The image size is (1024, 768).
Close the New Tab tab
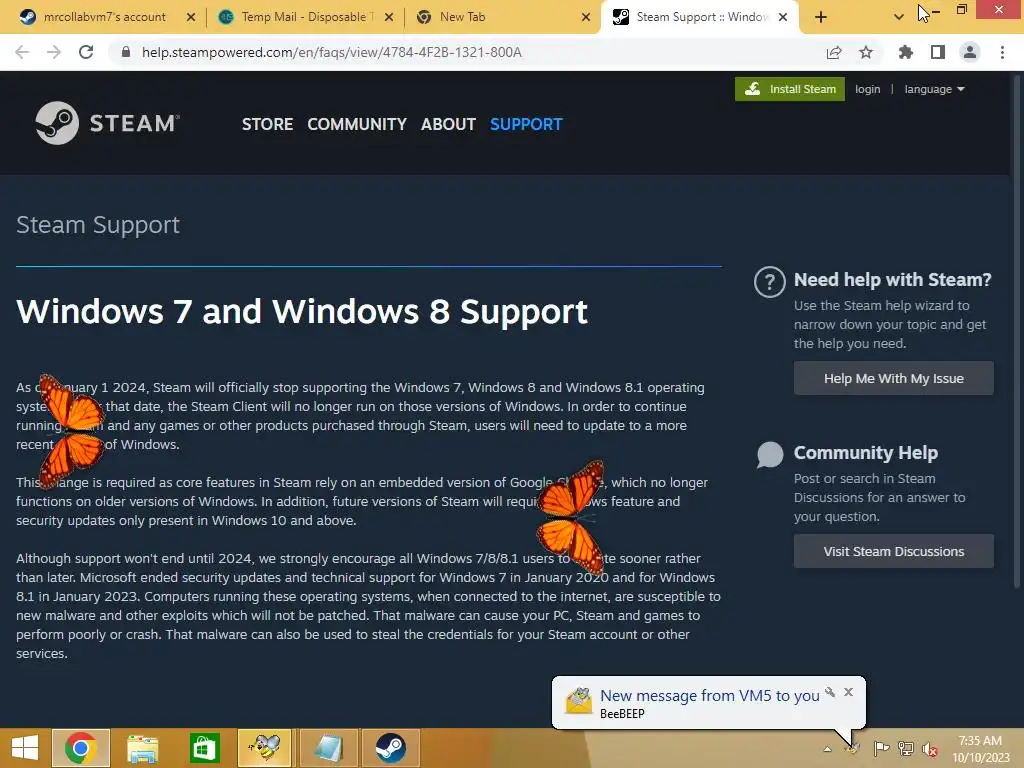(x=586, y=17)
